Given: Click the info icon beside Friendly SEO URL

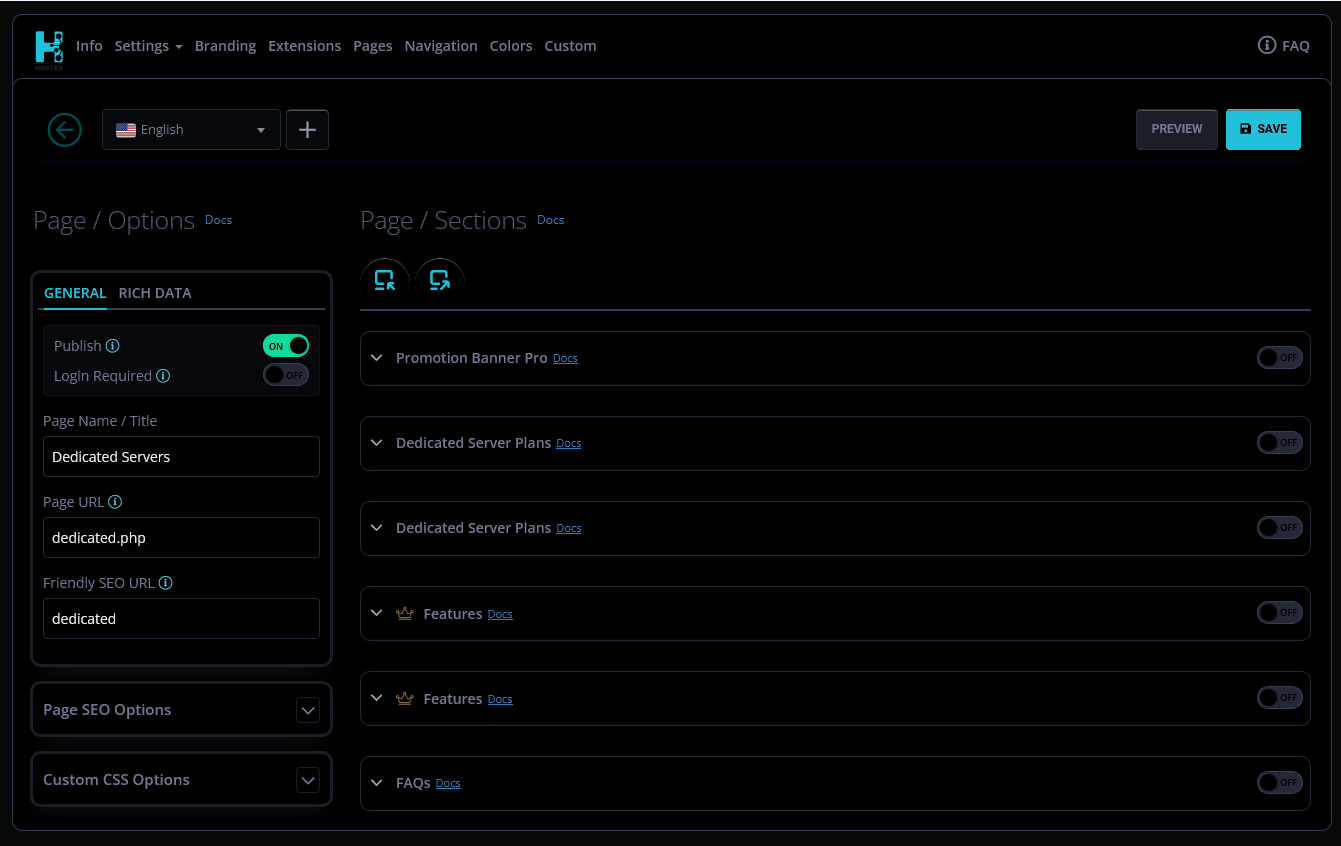Looking at the screenshot, I should point(166,583).
